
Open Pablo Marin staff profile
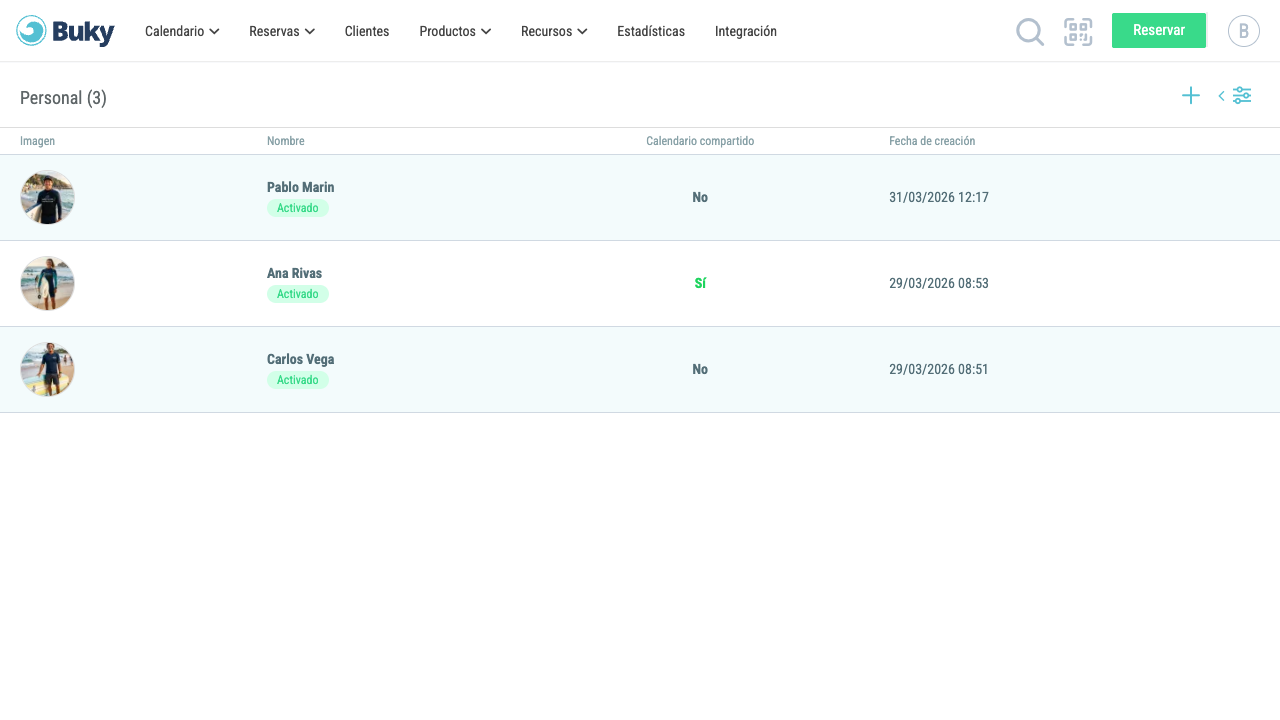(x=301, y=187)
